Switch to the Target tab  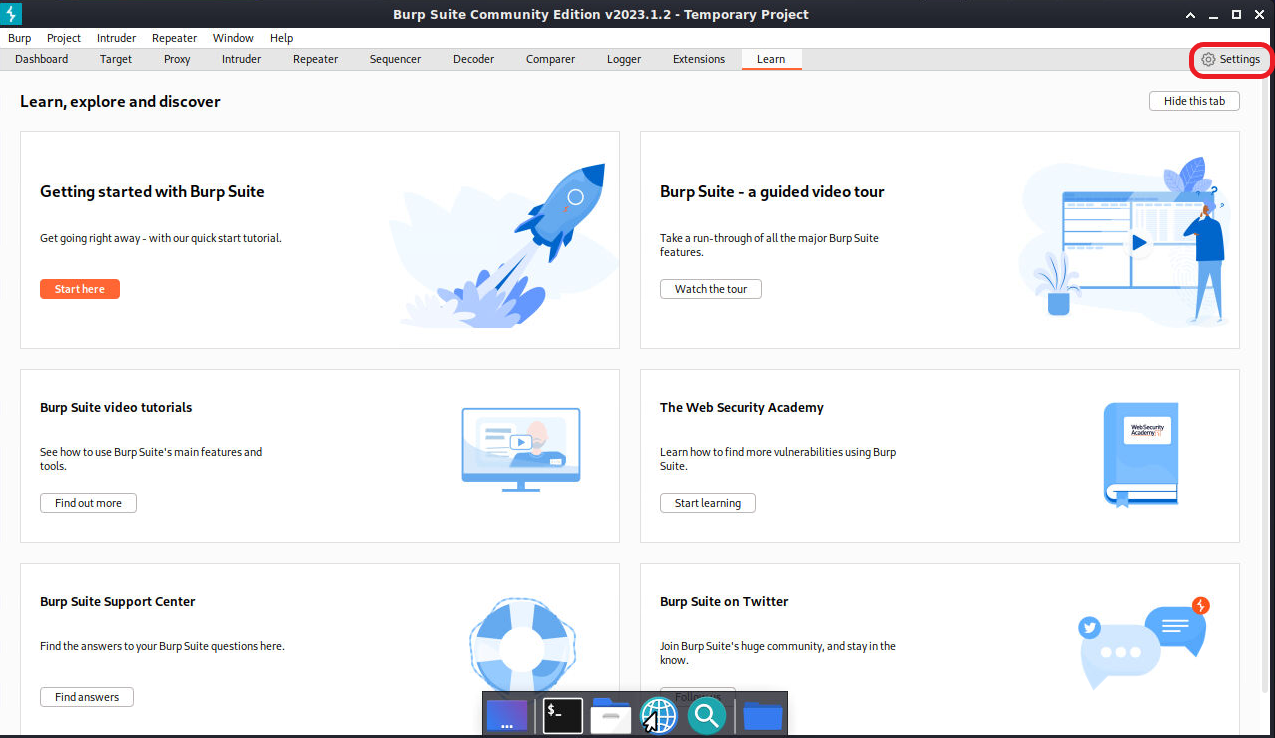[x=116, y=59]
